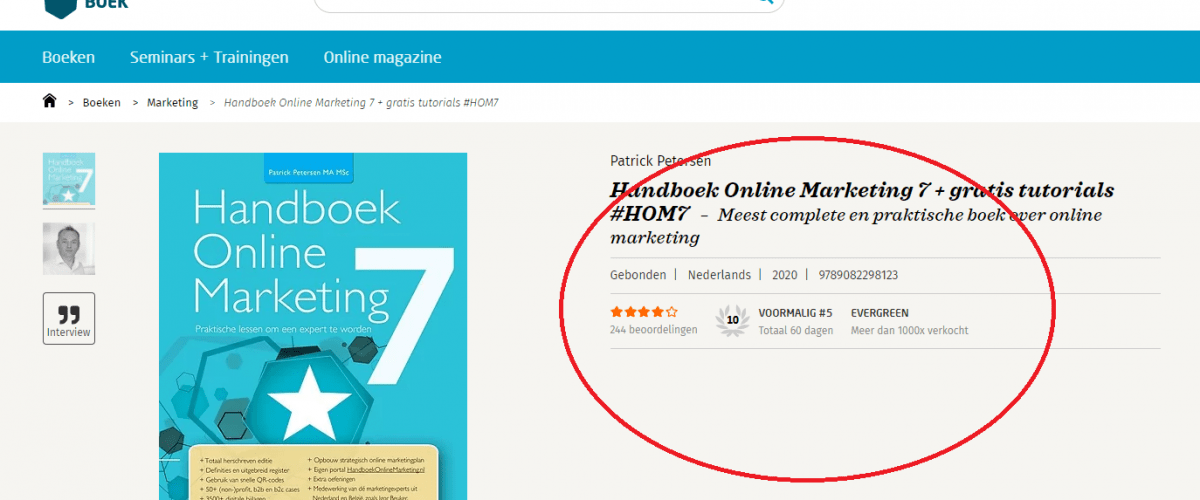Screen dimensions: 1200x500
Task: Open the Seminars + Trainingen menu item
Action: 209,57
